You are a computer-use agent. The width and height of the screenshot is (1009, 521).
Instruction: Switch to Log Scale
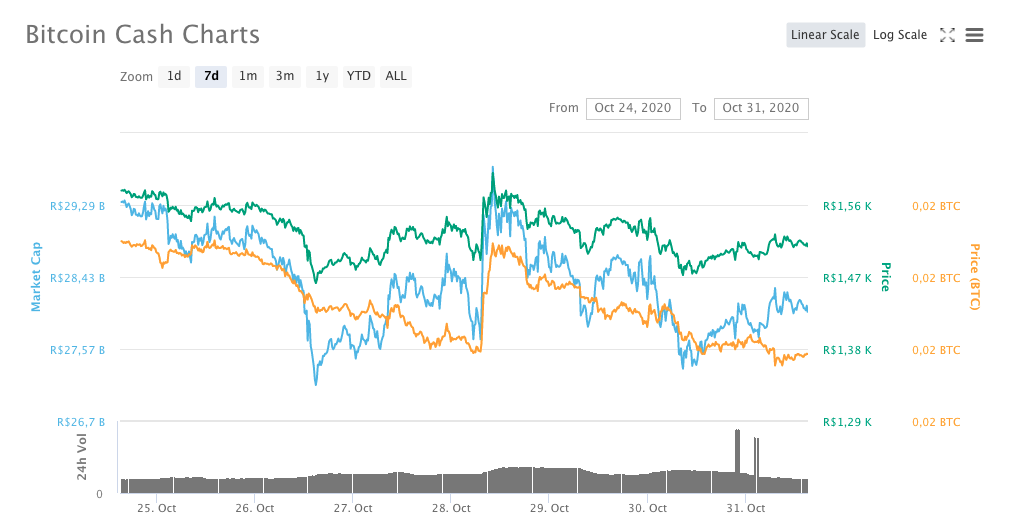(900, 35)
